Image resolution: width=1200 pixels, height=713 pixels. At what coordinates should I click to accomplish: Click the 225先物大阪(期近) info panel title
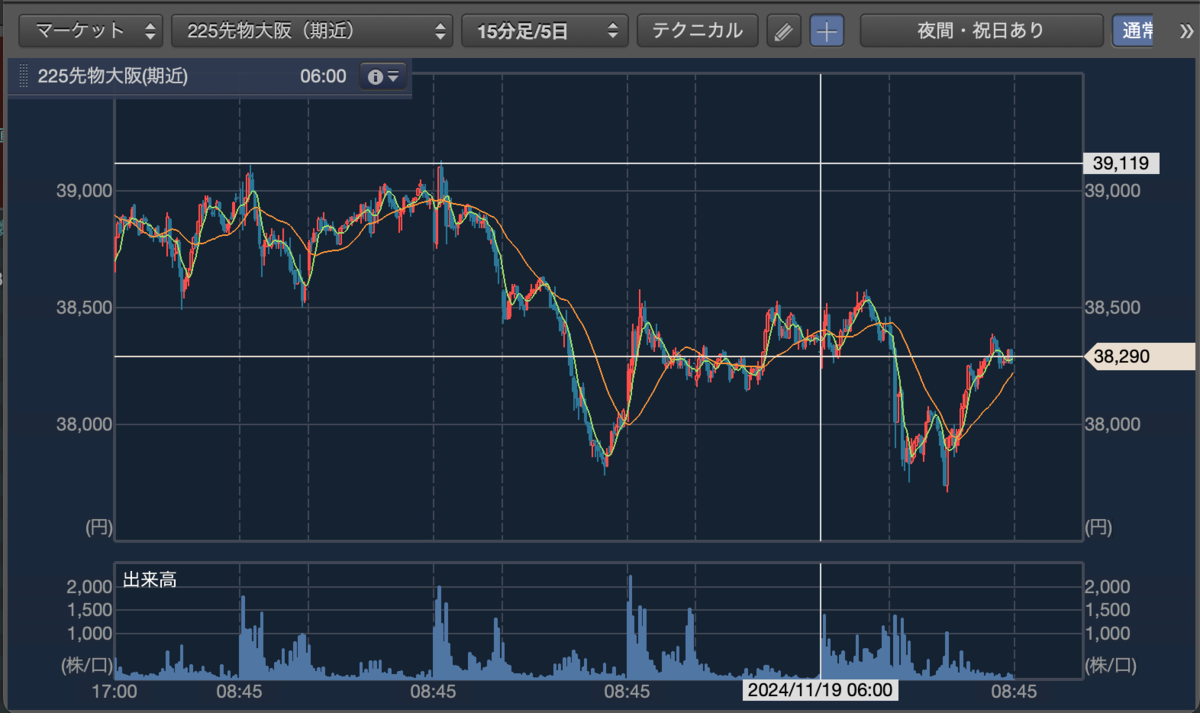[x=112, y=77]
